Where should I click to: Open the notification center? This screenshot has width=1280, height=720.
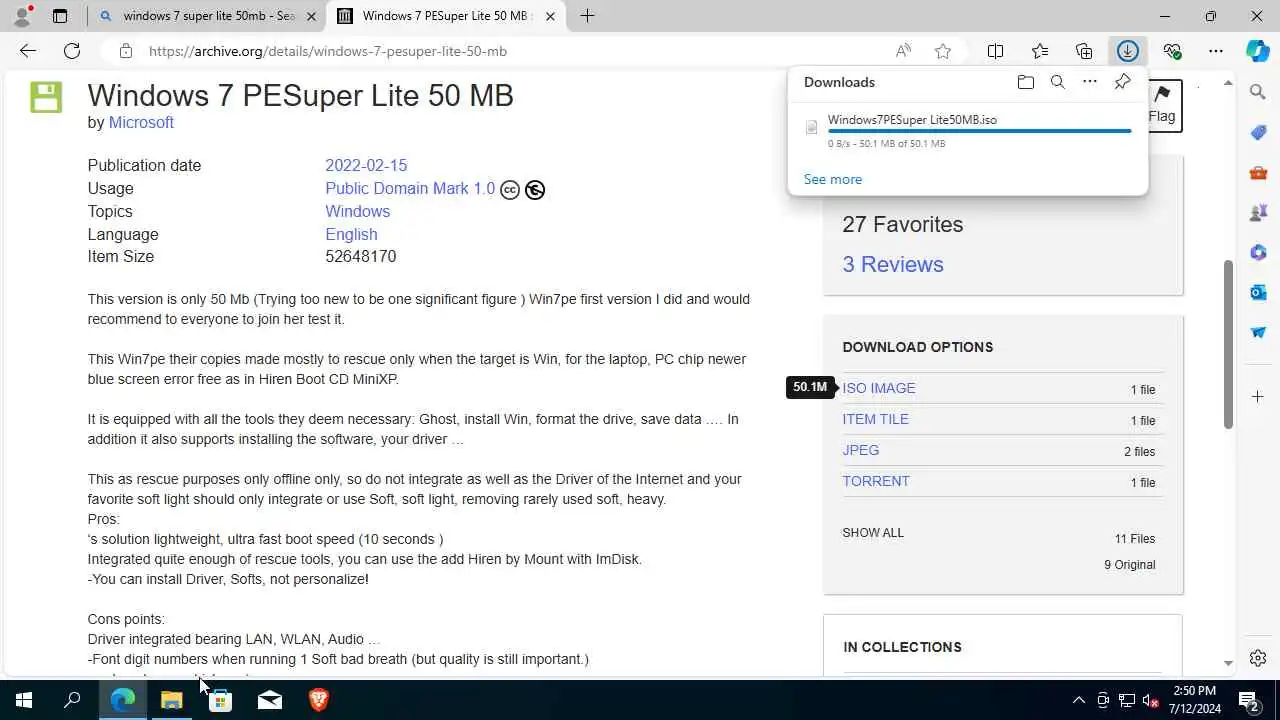pyautogui.click(x=1248, y=700)
